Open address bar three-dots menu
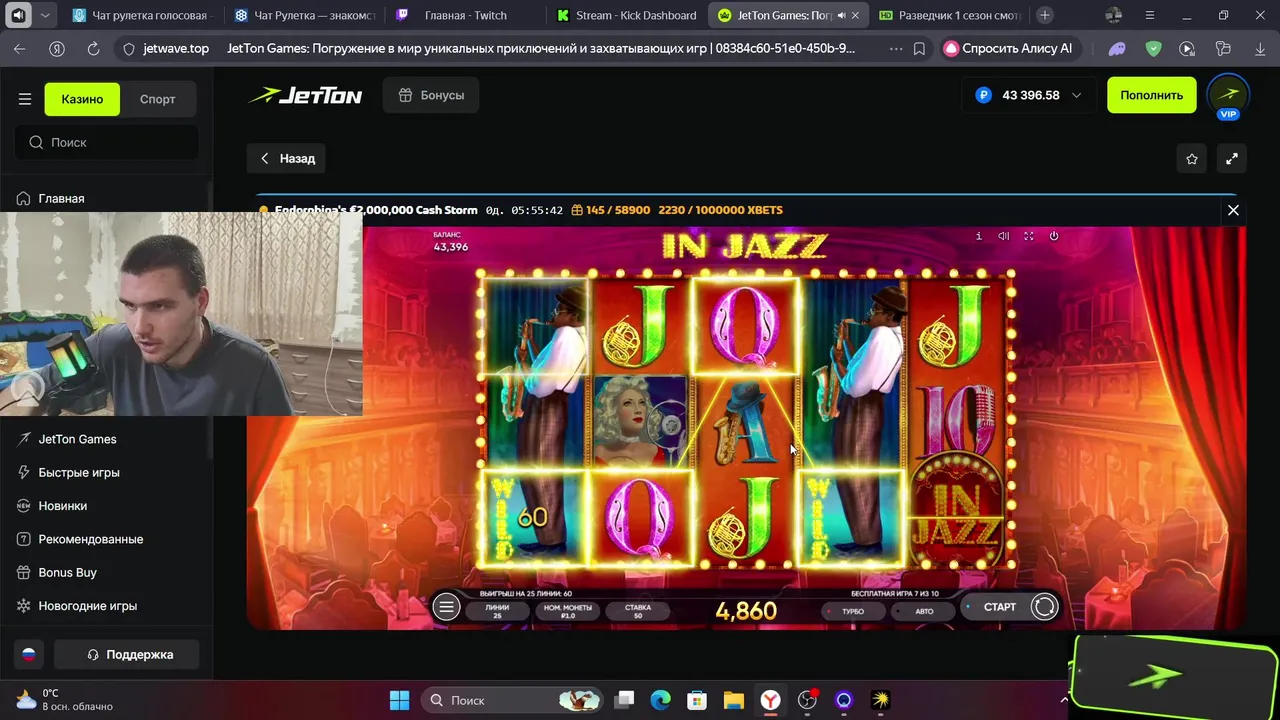This screenshot has height=720, width=1280. [x=895, y=48]
